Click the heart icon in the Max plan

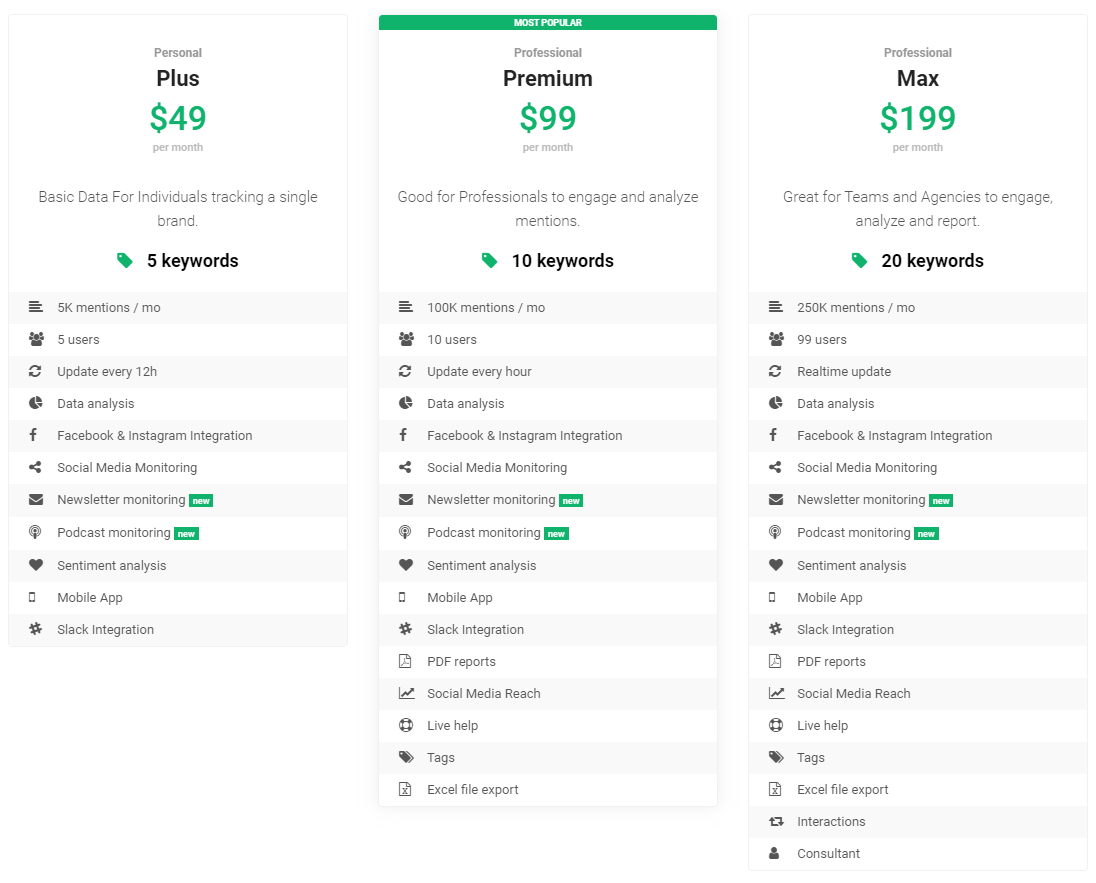coord(776,565)
